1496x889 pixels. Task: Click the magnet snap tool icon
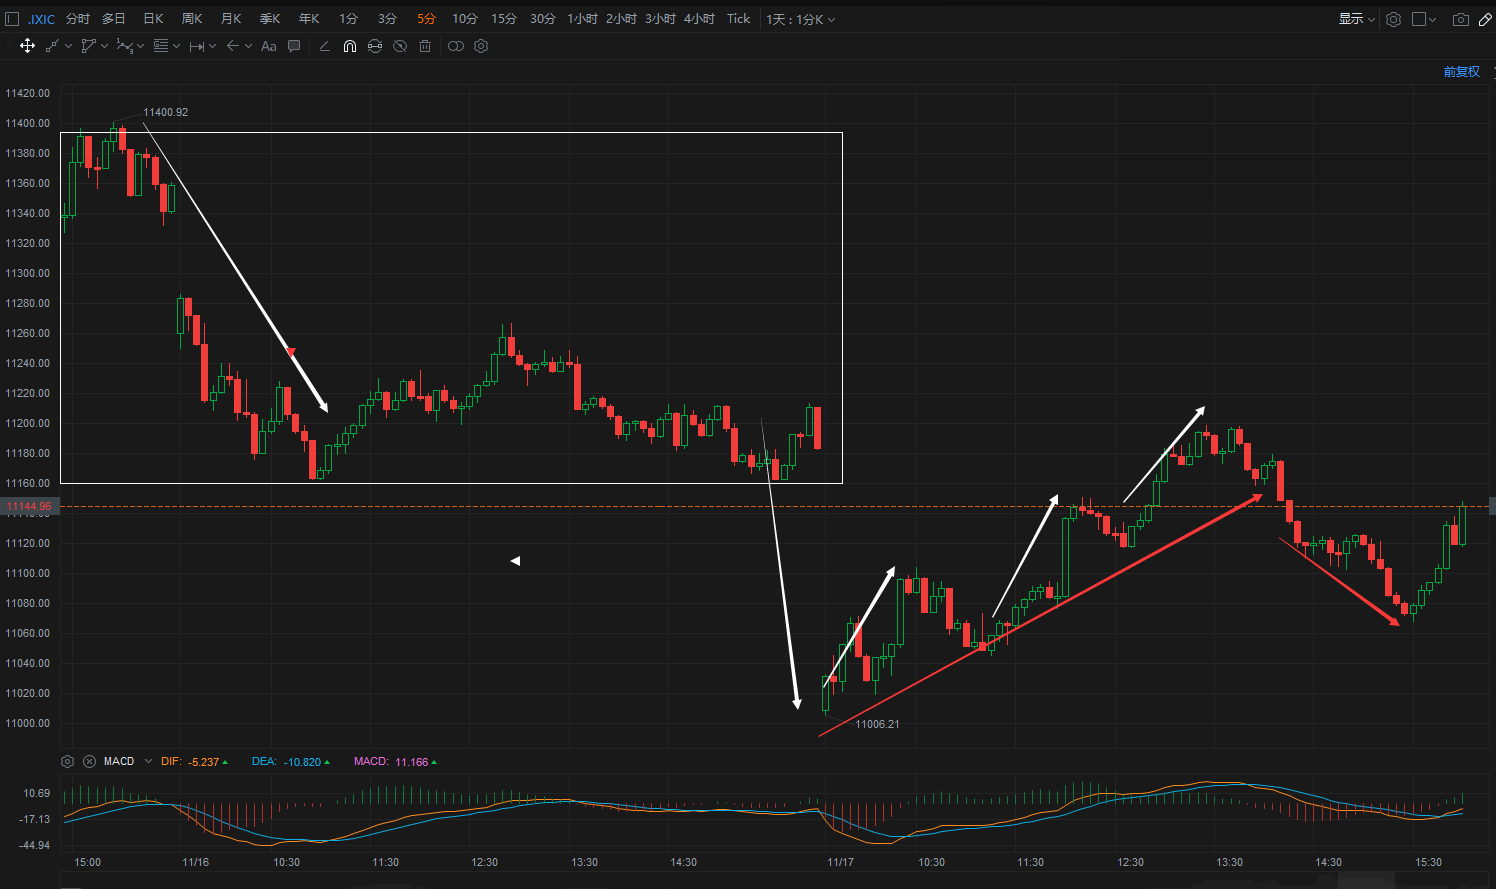coord(350,46)
